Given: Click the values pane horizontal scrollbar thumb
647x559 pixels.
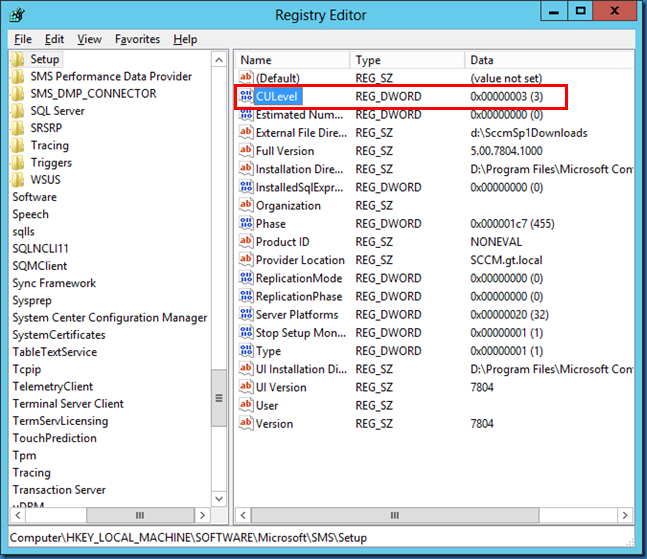Looking at the screenshot, I should pos(395,515).
